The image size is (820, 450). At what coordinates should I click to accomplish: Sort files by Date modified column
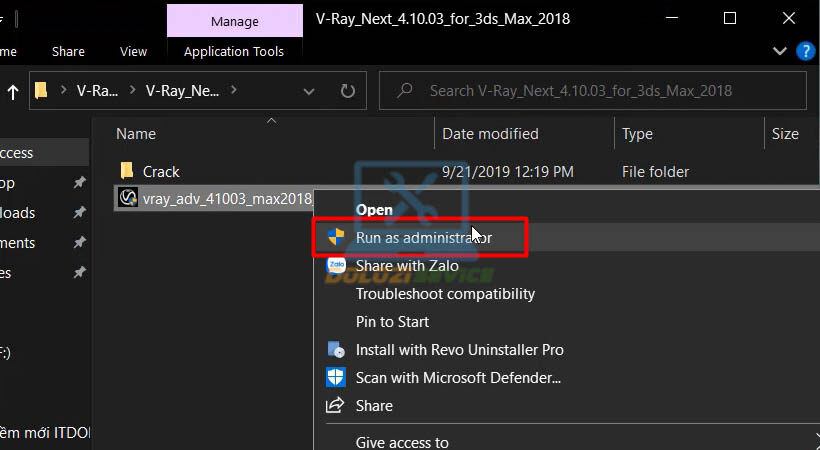coord(491,134)
